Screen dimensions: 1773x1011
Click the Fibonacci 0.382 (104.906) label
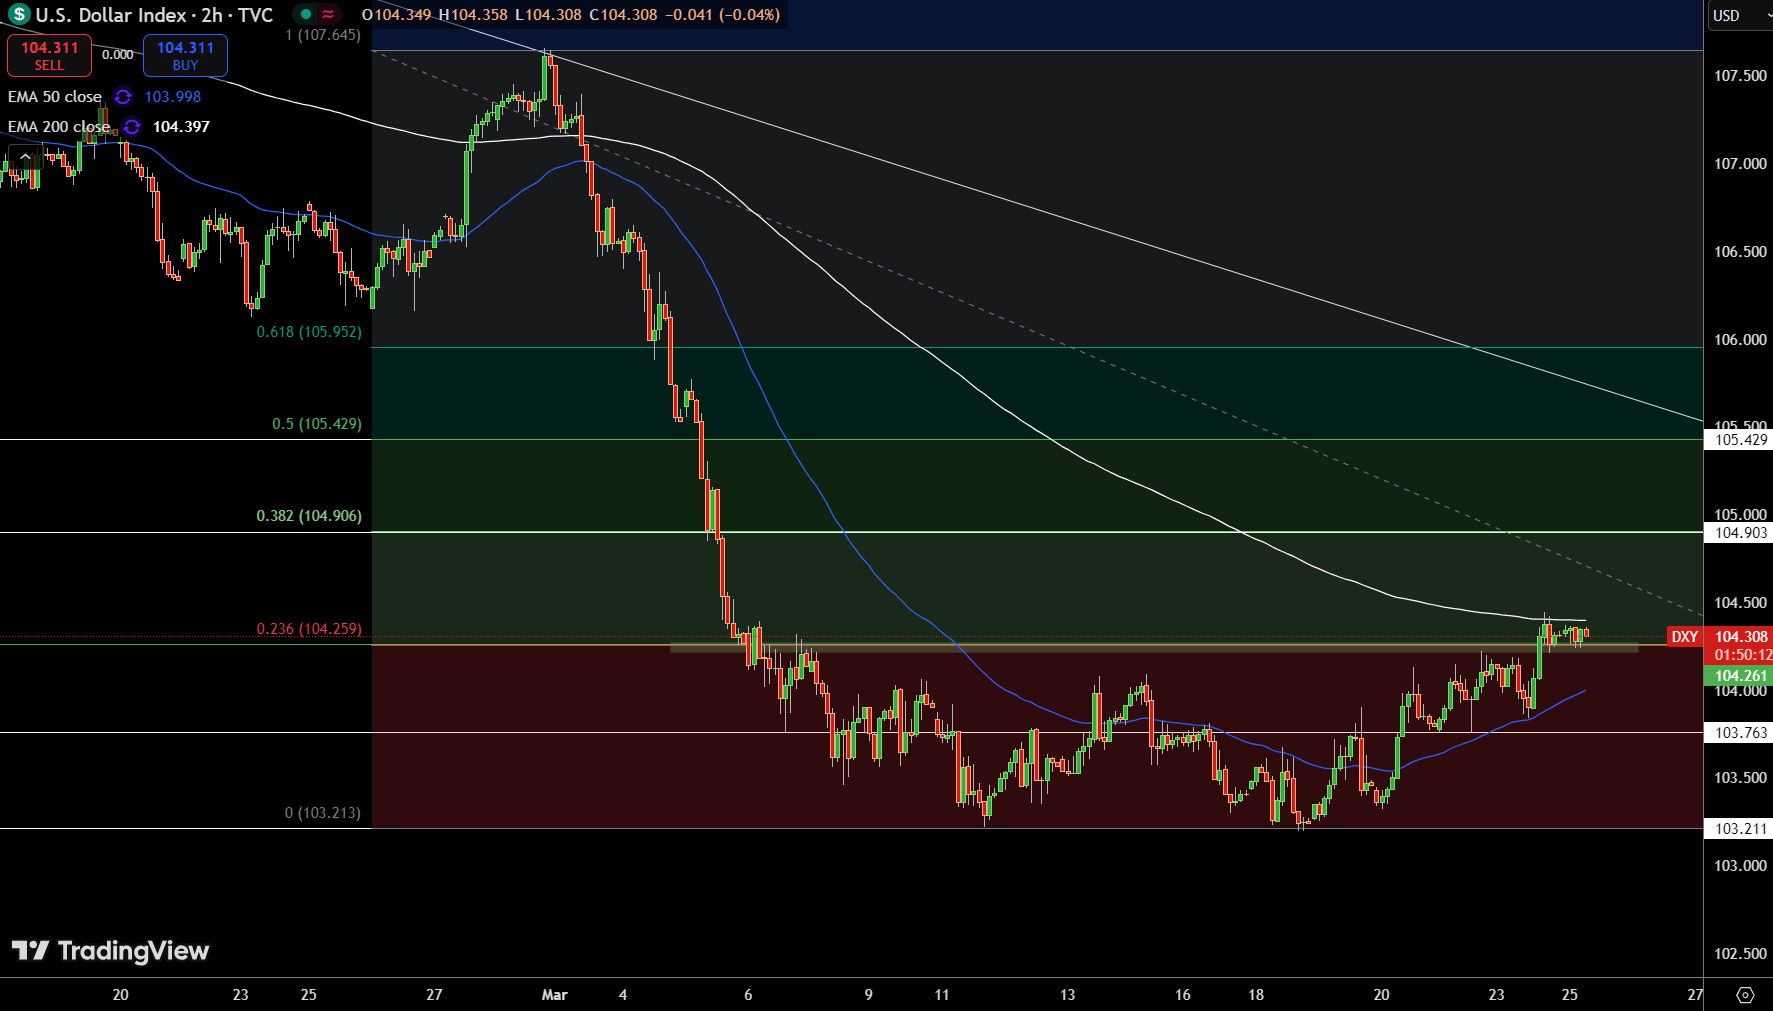[309, 516]
